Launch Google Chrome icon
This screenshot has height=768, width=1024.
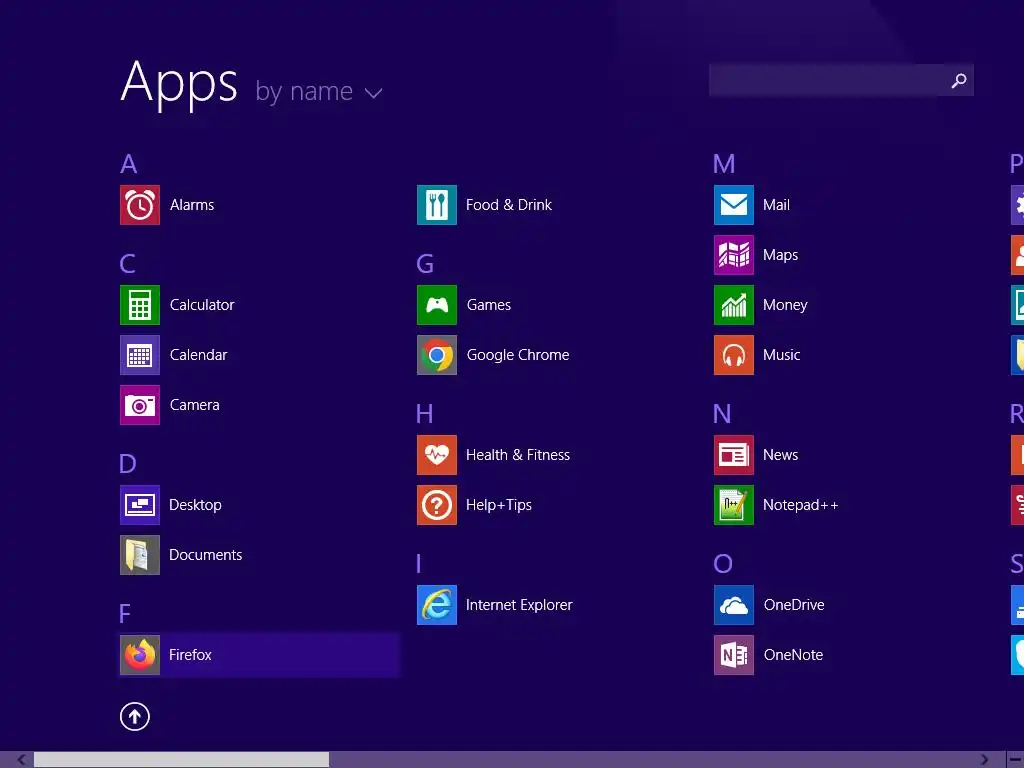point(437,355)
